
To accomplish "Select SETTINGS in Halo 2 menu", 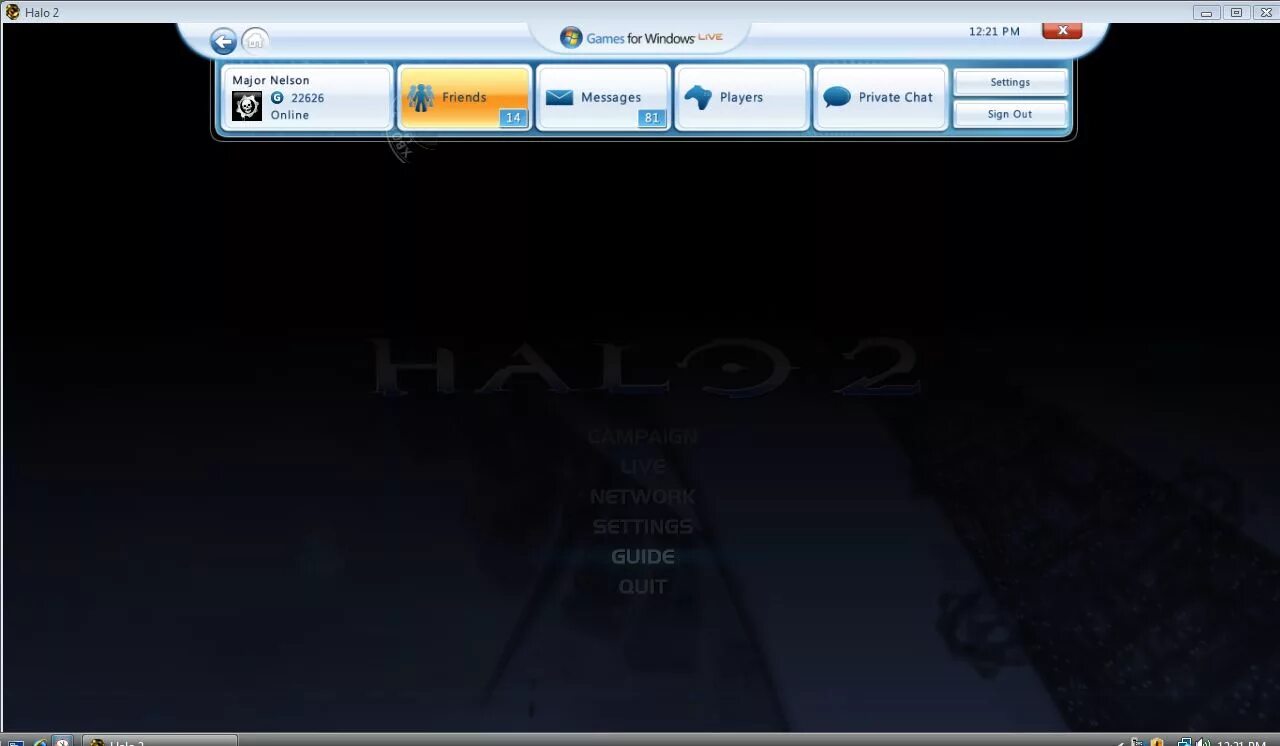I will (643, 527).
